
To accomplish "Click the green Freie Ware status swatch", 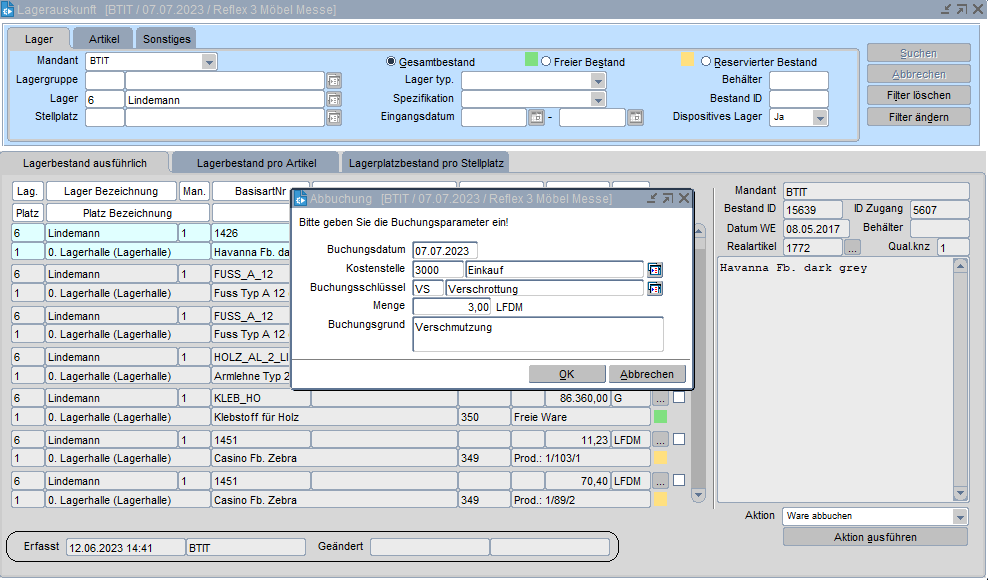I will point(660,416).
